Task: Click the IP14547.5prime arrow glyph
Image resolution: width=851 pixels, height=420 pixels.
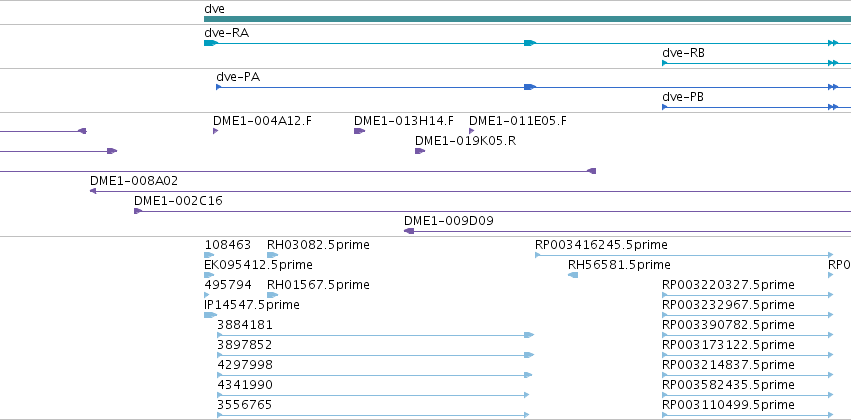Action: tap(211, 315)
